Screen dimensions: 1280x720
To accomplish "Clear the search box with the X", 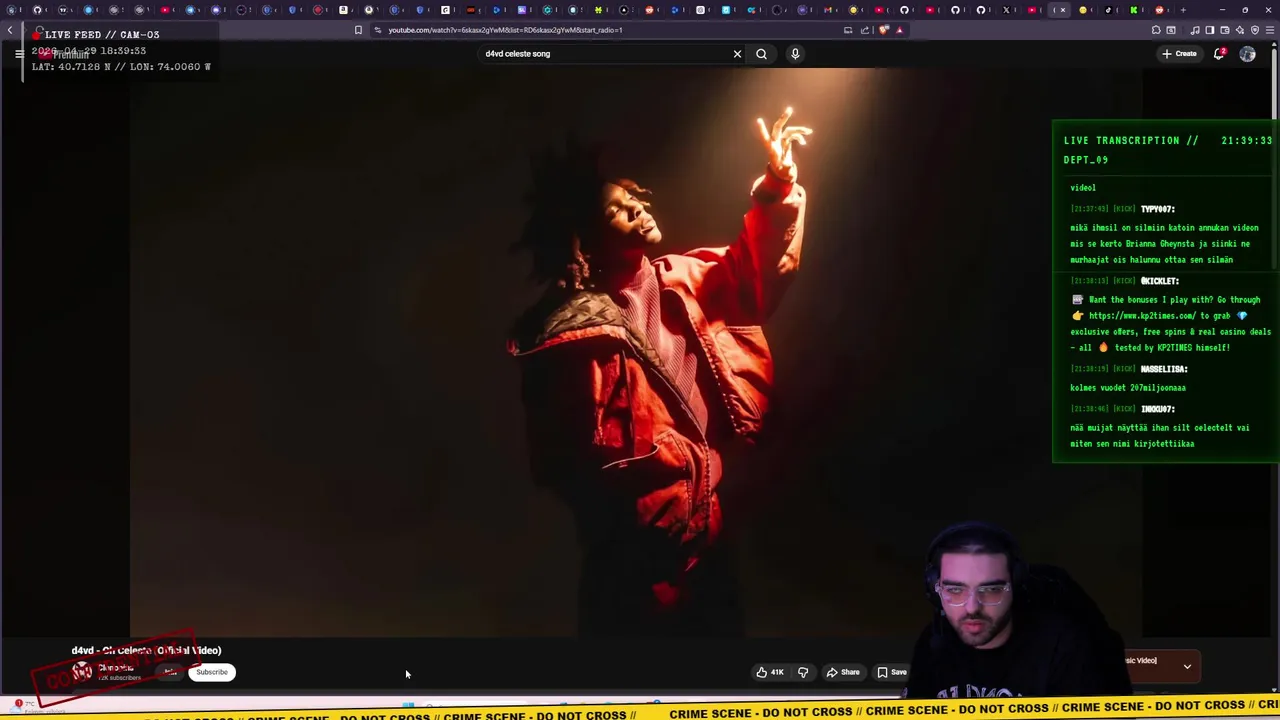I will pyautogui.click(x=737, y=54).
